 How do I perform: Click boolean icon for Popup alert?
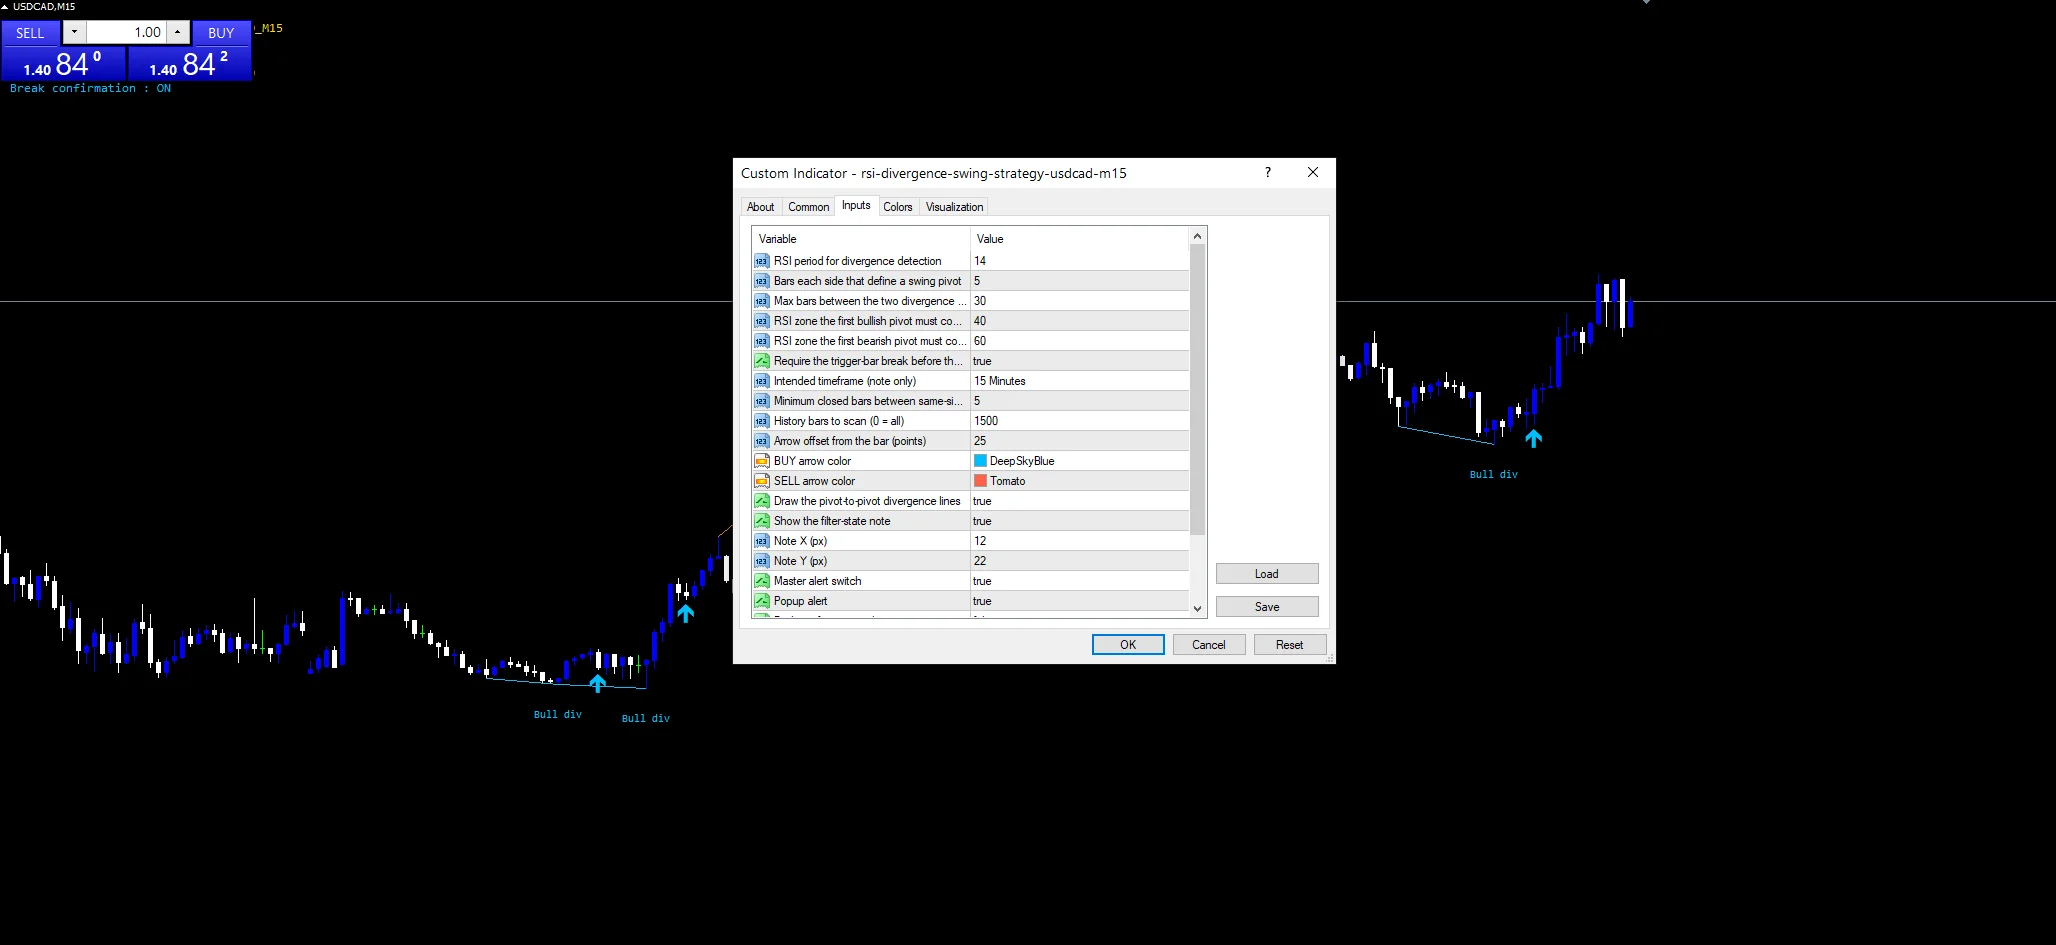[762, 601]
